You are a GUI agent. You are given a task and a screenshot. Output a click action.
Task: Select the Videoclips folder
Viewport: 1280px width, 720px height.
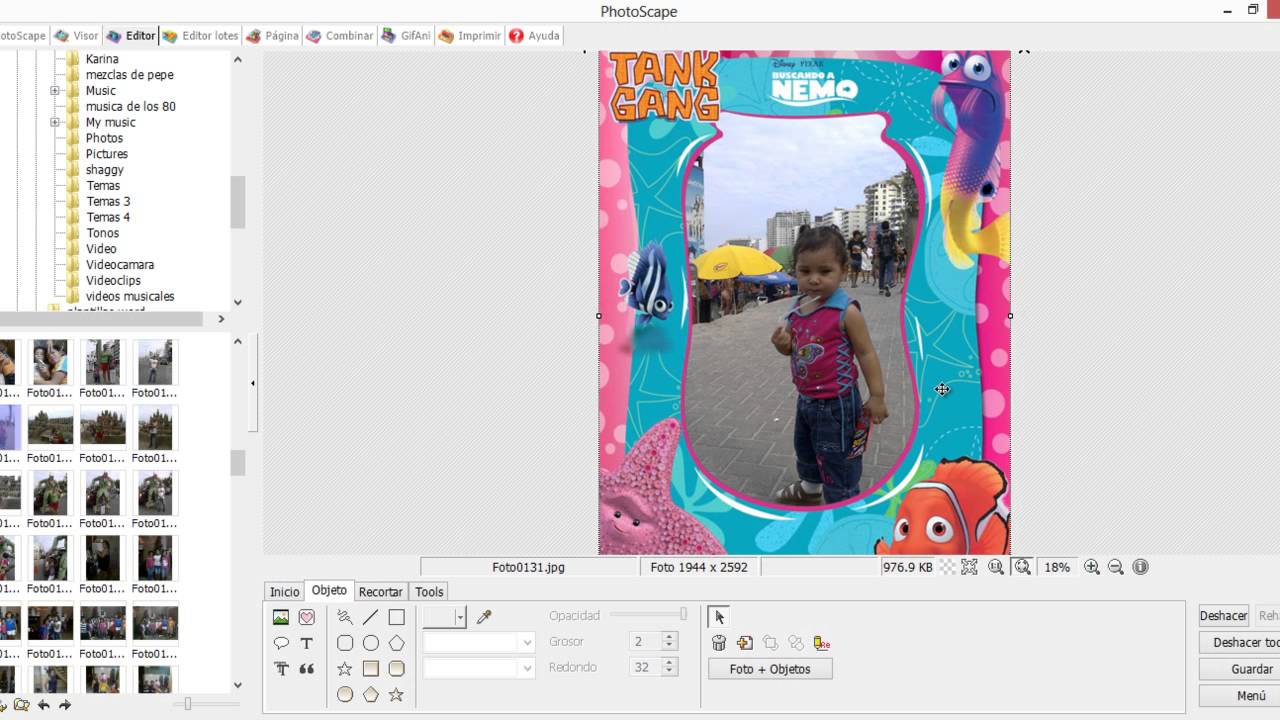pyautogui.click(x=113, y=281)
